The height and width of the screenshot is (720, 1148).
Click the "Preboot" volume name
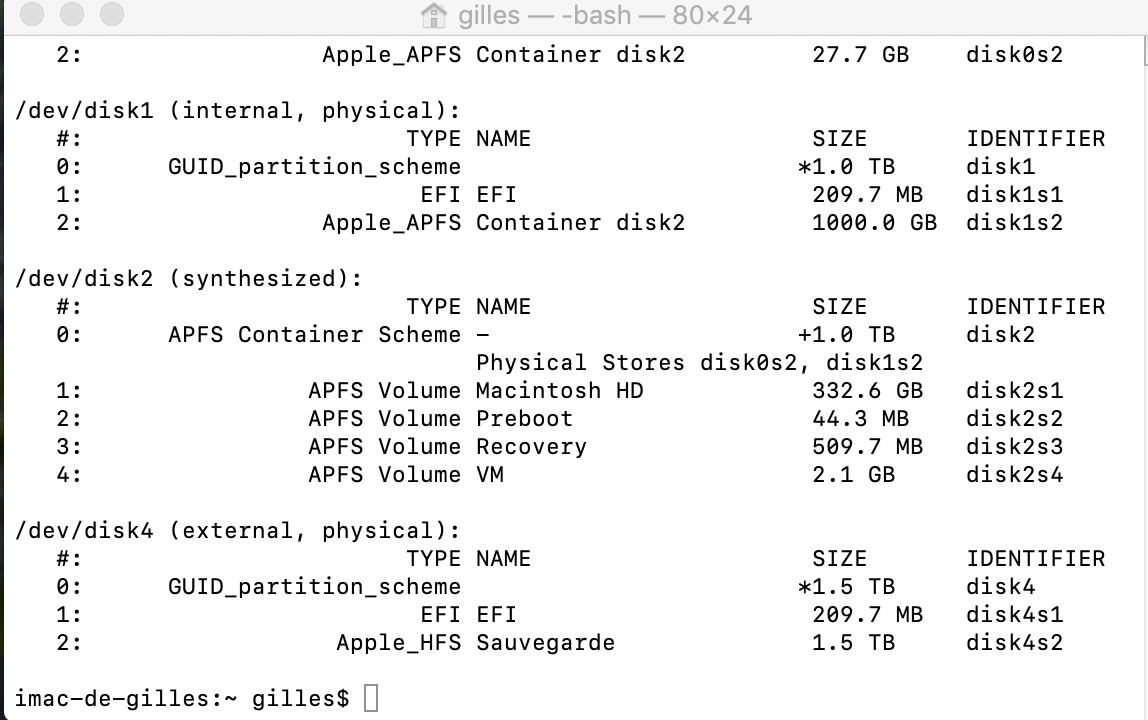point(524,419)
